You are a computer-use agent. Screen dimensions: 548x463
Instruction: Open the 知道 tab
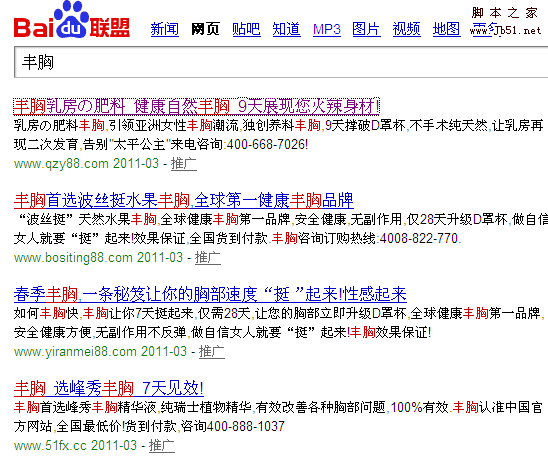click(287, 29)
